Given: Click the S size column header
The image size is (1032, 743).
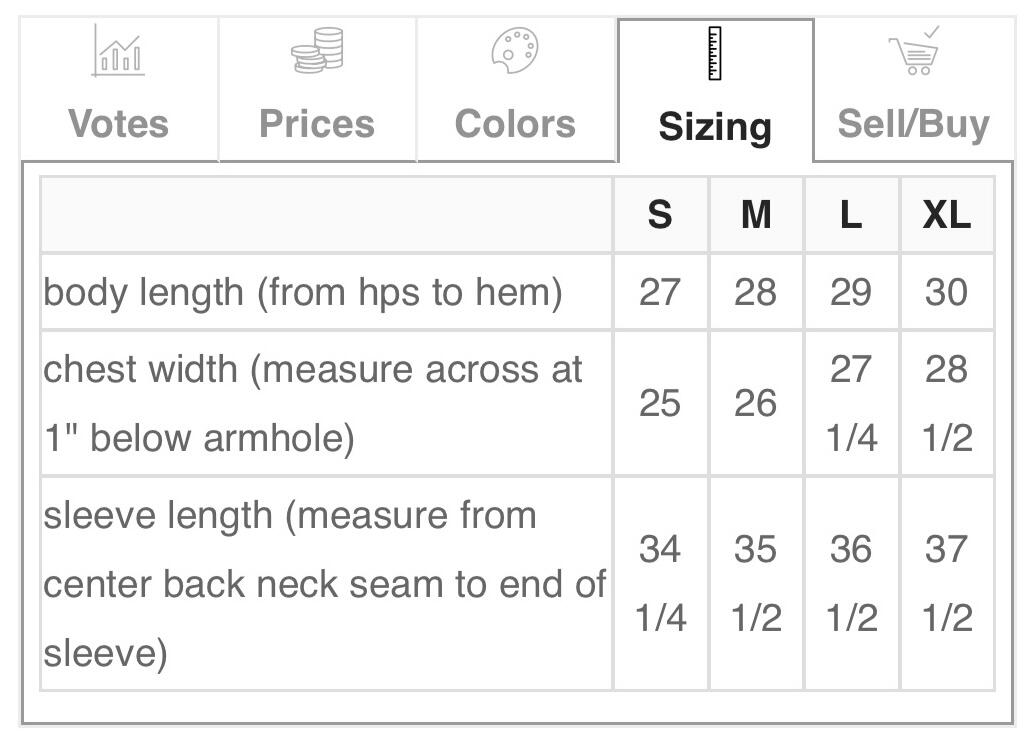Looking at the screenshot, I should [660, 215].
